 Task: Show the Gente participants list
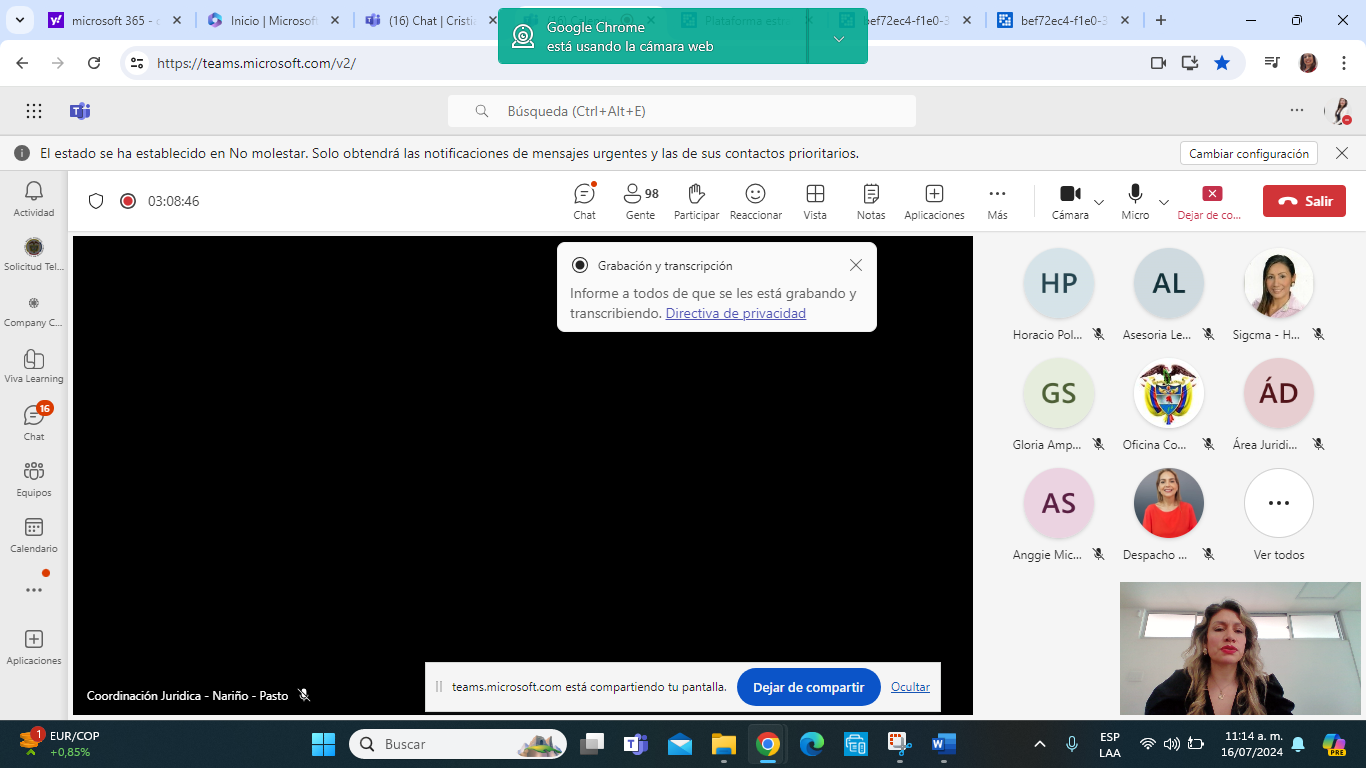coord(640,201)
